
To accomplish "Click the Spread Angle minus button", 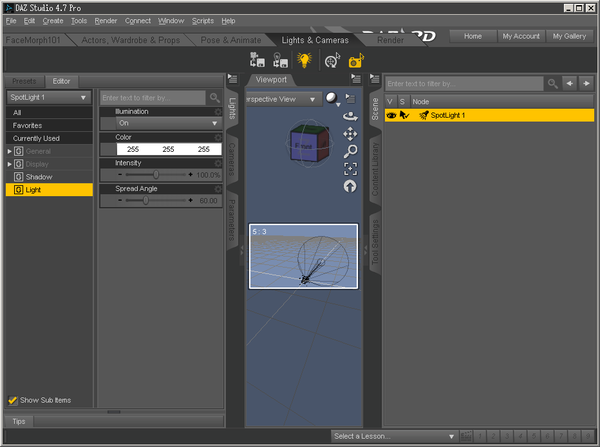I will (120, 200).
